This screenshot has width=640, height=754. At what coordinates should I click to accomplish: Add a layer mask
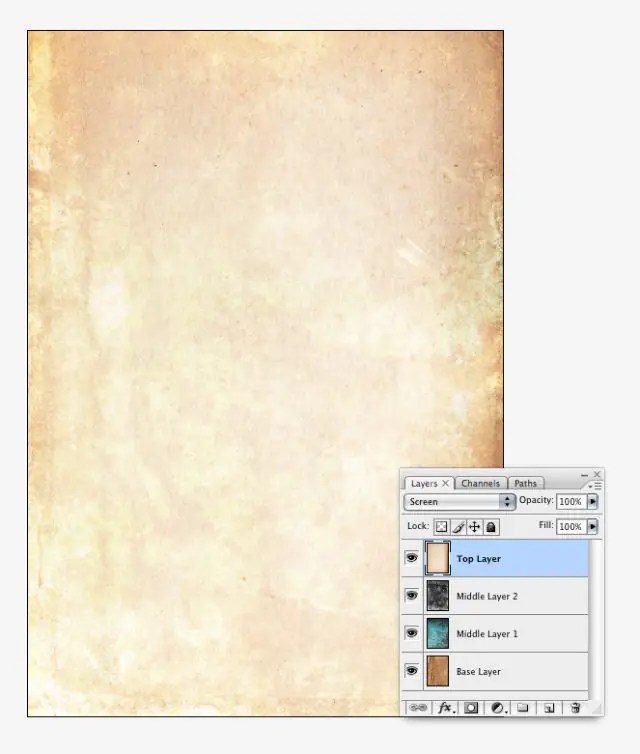pos(471,708)
